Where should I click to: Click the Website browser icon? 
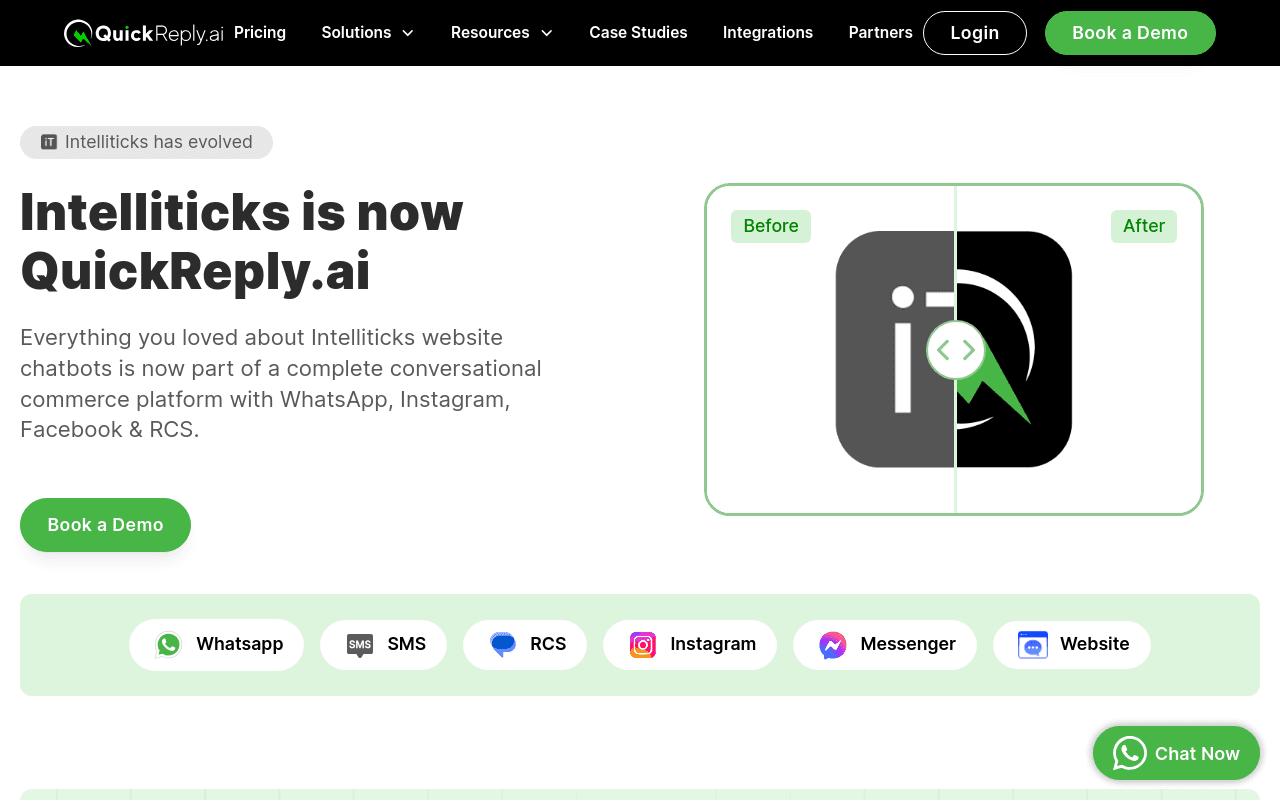coord(1033,645)
